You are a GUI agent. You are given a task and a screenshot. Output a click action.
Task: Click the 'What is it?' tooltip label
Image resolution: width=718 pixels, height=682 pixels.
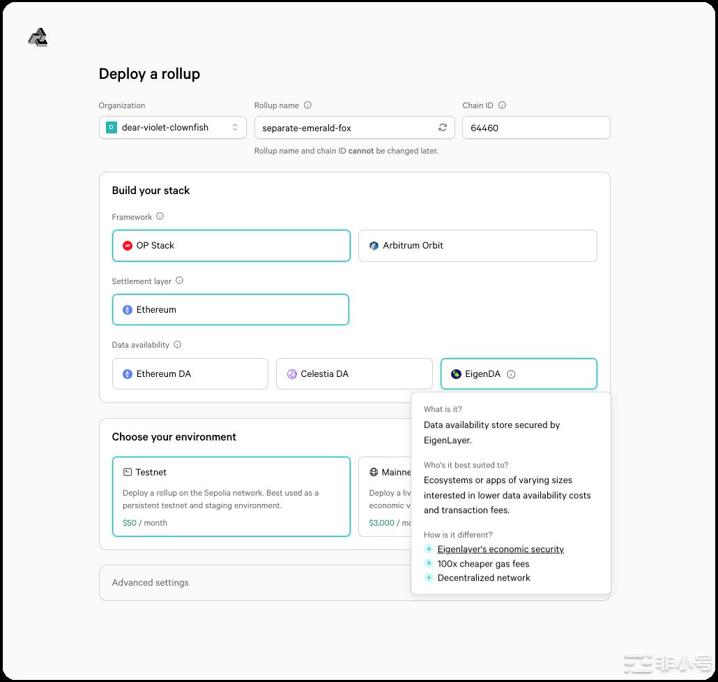pos(443,409)
